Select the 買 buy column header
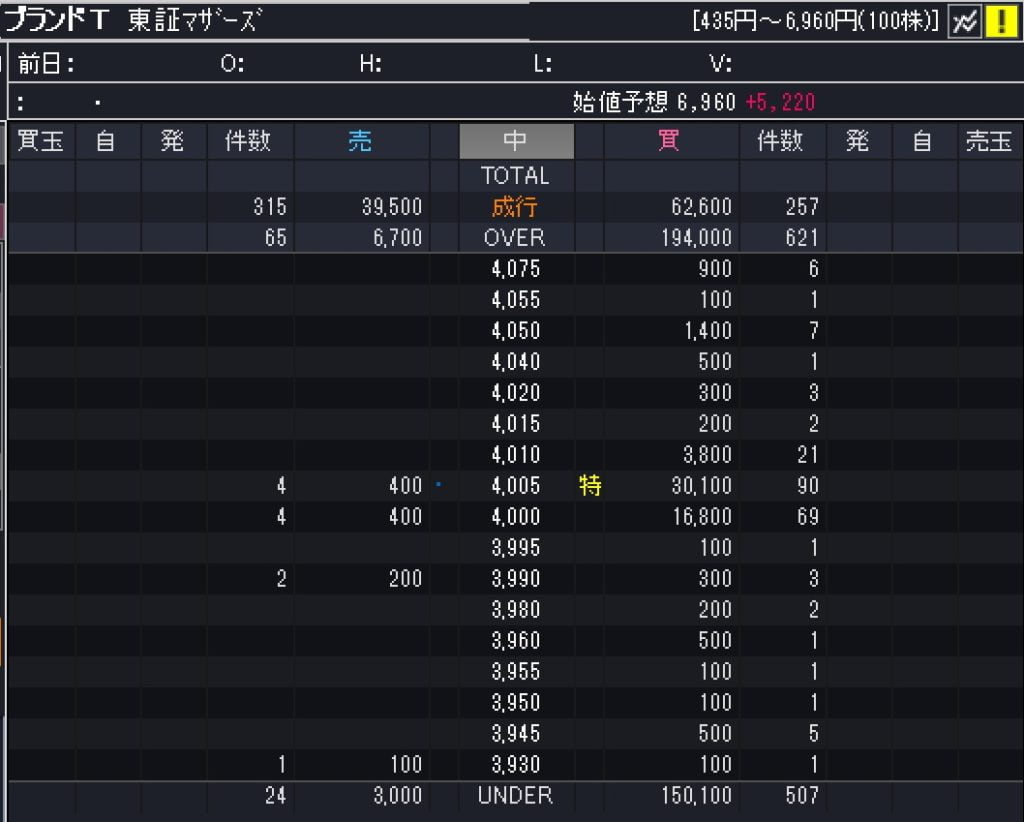This screenshot has width=1024, height=822. click(x=668, y=142)
